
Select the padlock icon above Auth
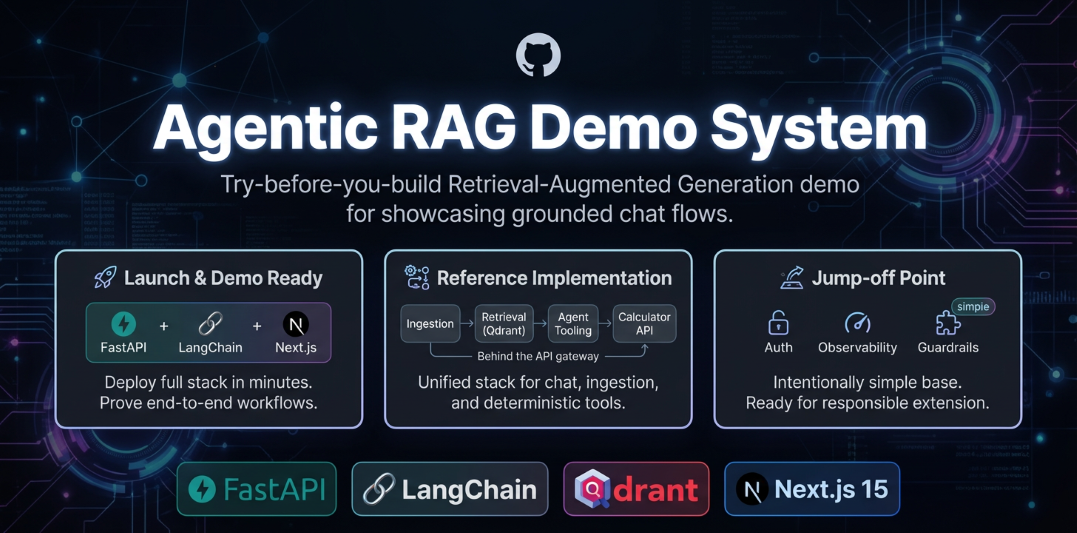[x=778, y=323]
